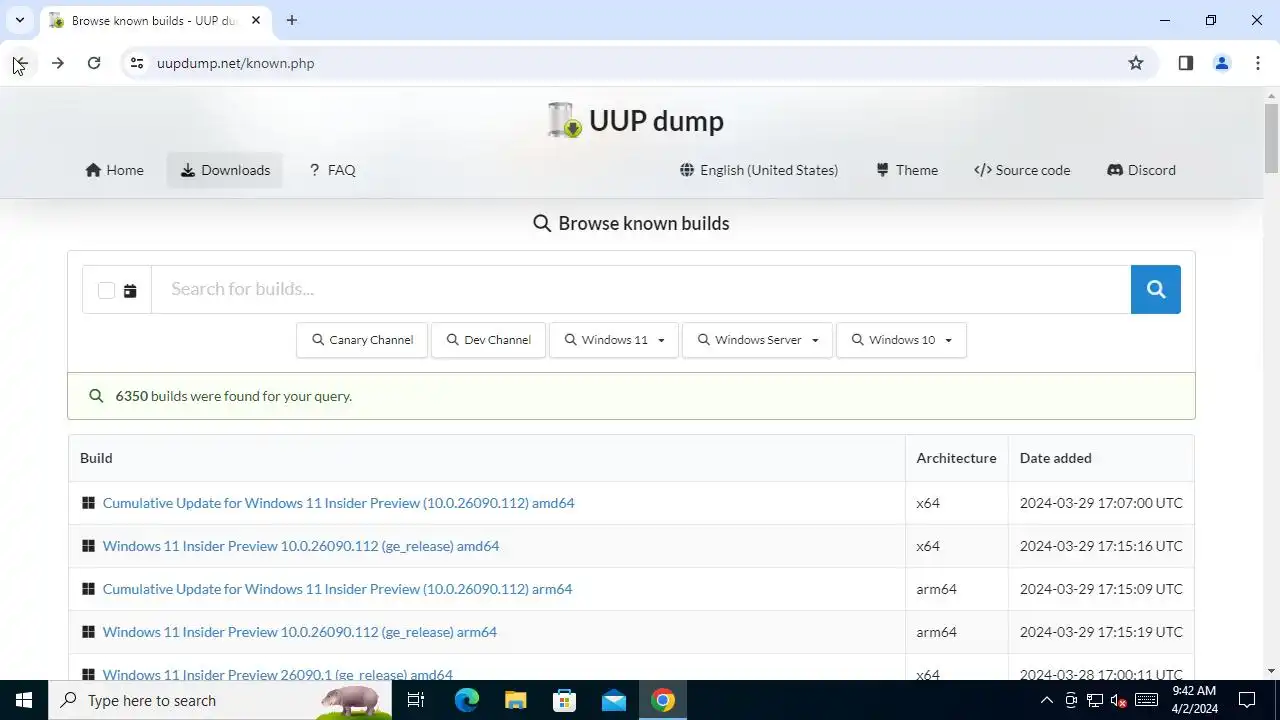Open Windows Start menu
The image size is (1280, 720).
tap(24, 700)
